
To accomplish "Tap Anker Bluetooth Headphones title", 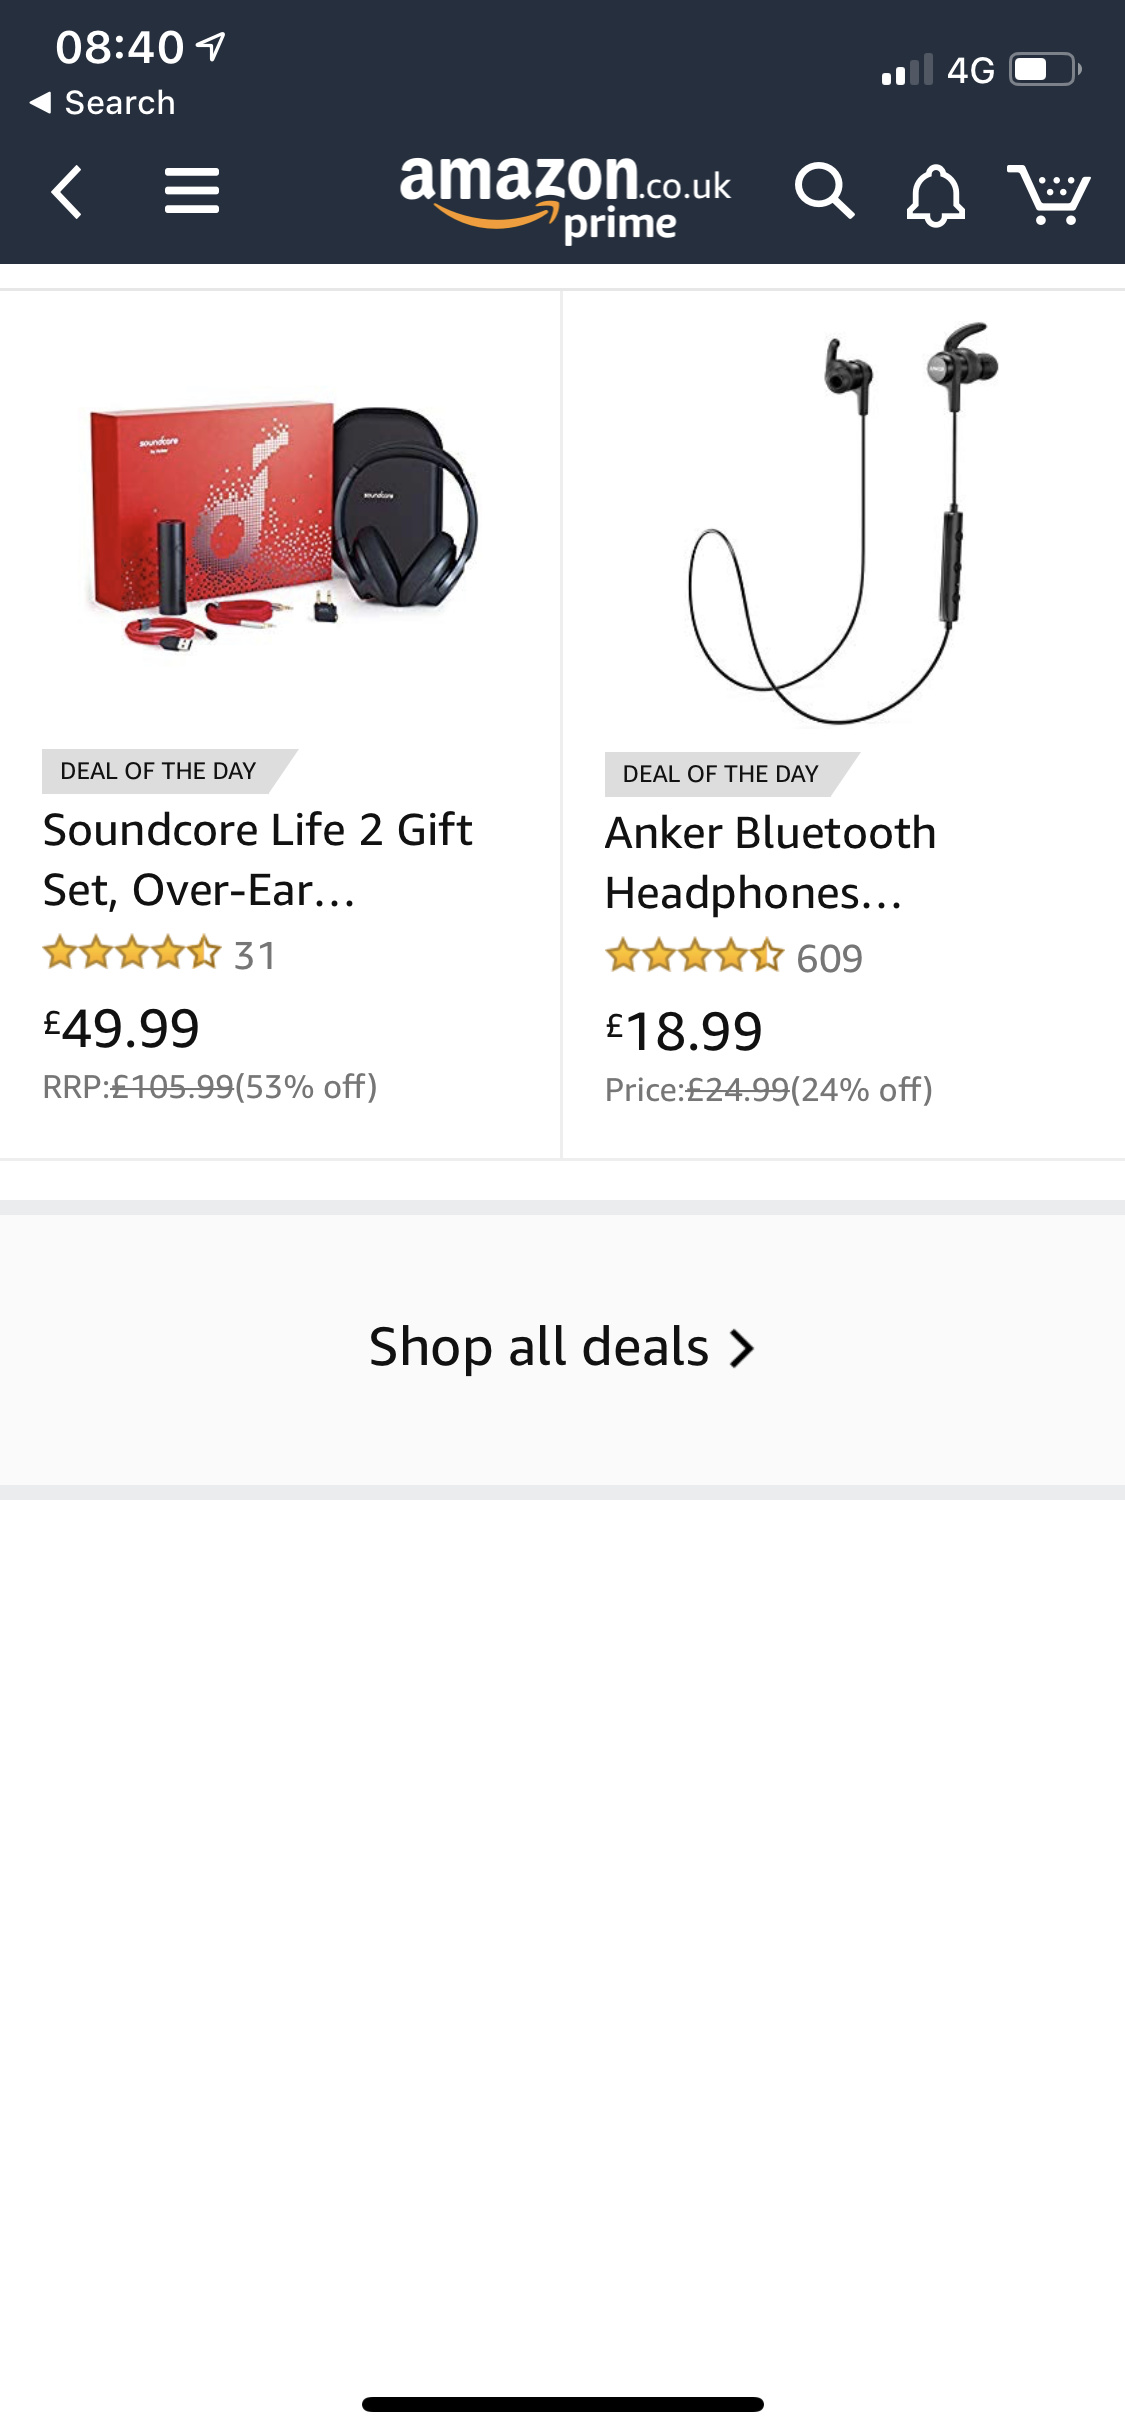I will tap(770, 862).
